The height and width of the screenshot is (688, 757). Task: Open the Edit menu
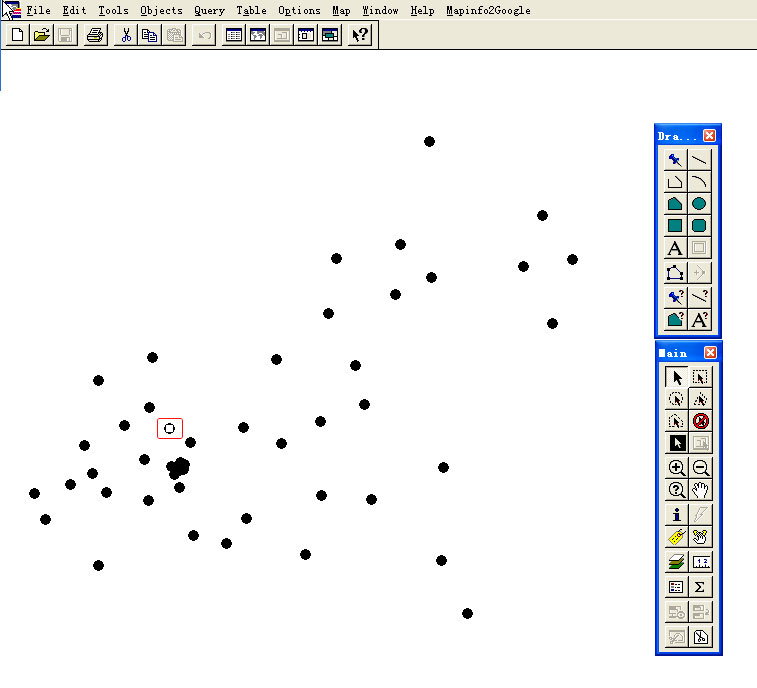(74, 10)
